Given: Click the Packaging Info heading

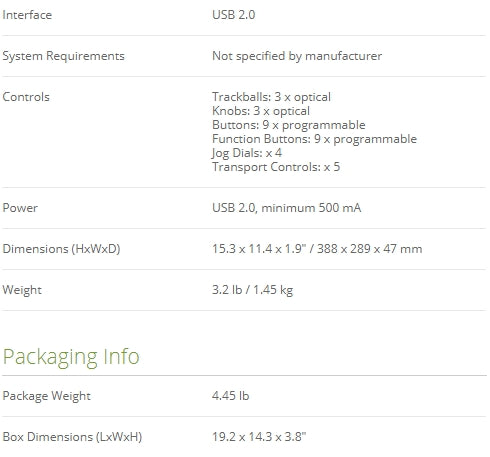Looking at the screenshot, I should click(71, 357).
